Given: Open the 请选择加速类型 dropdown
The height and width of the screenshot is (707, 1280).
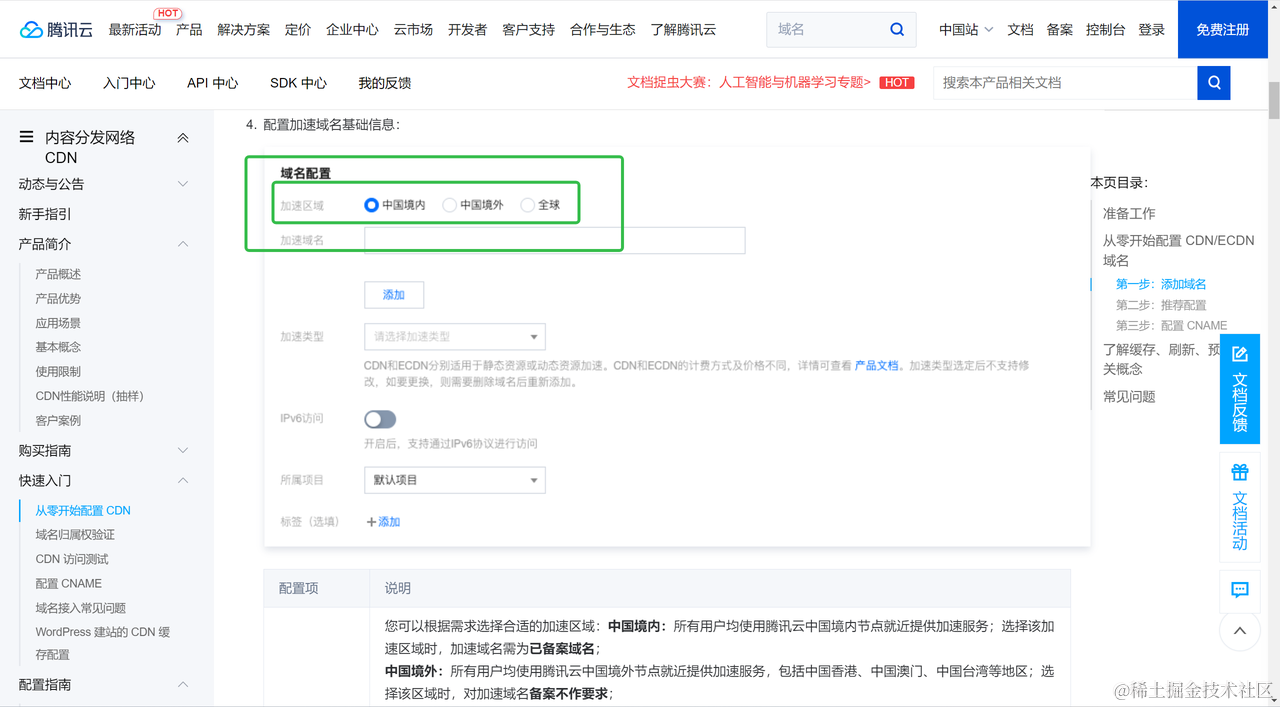Looking at the screenshot, I should [x=455, y=337].
